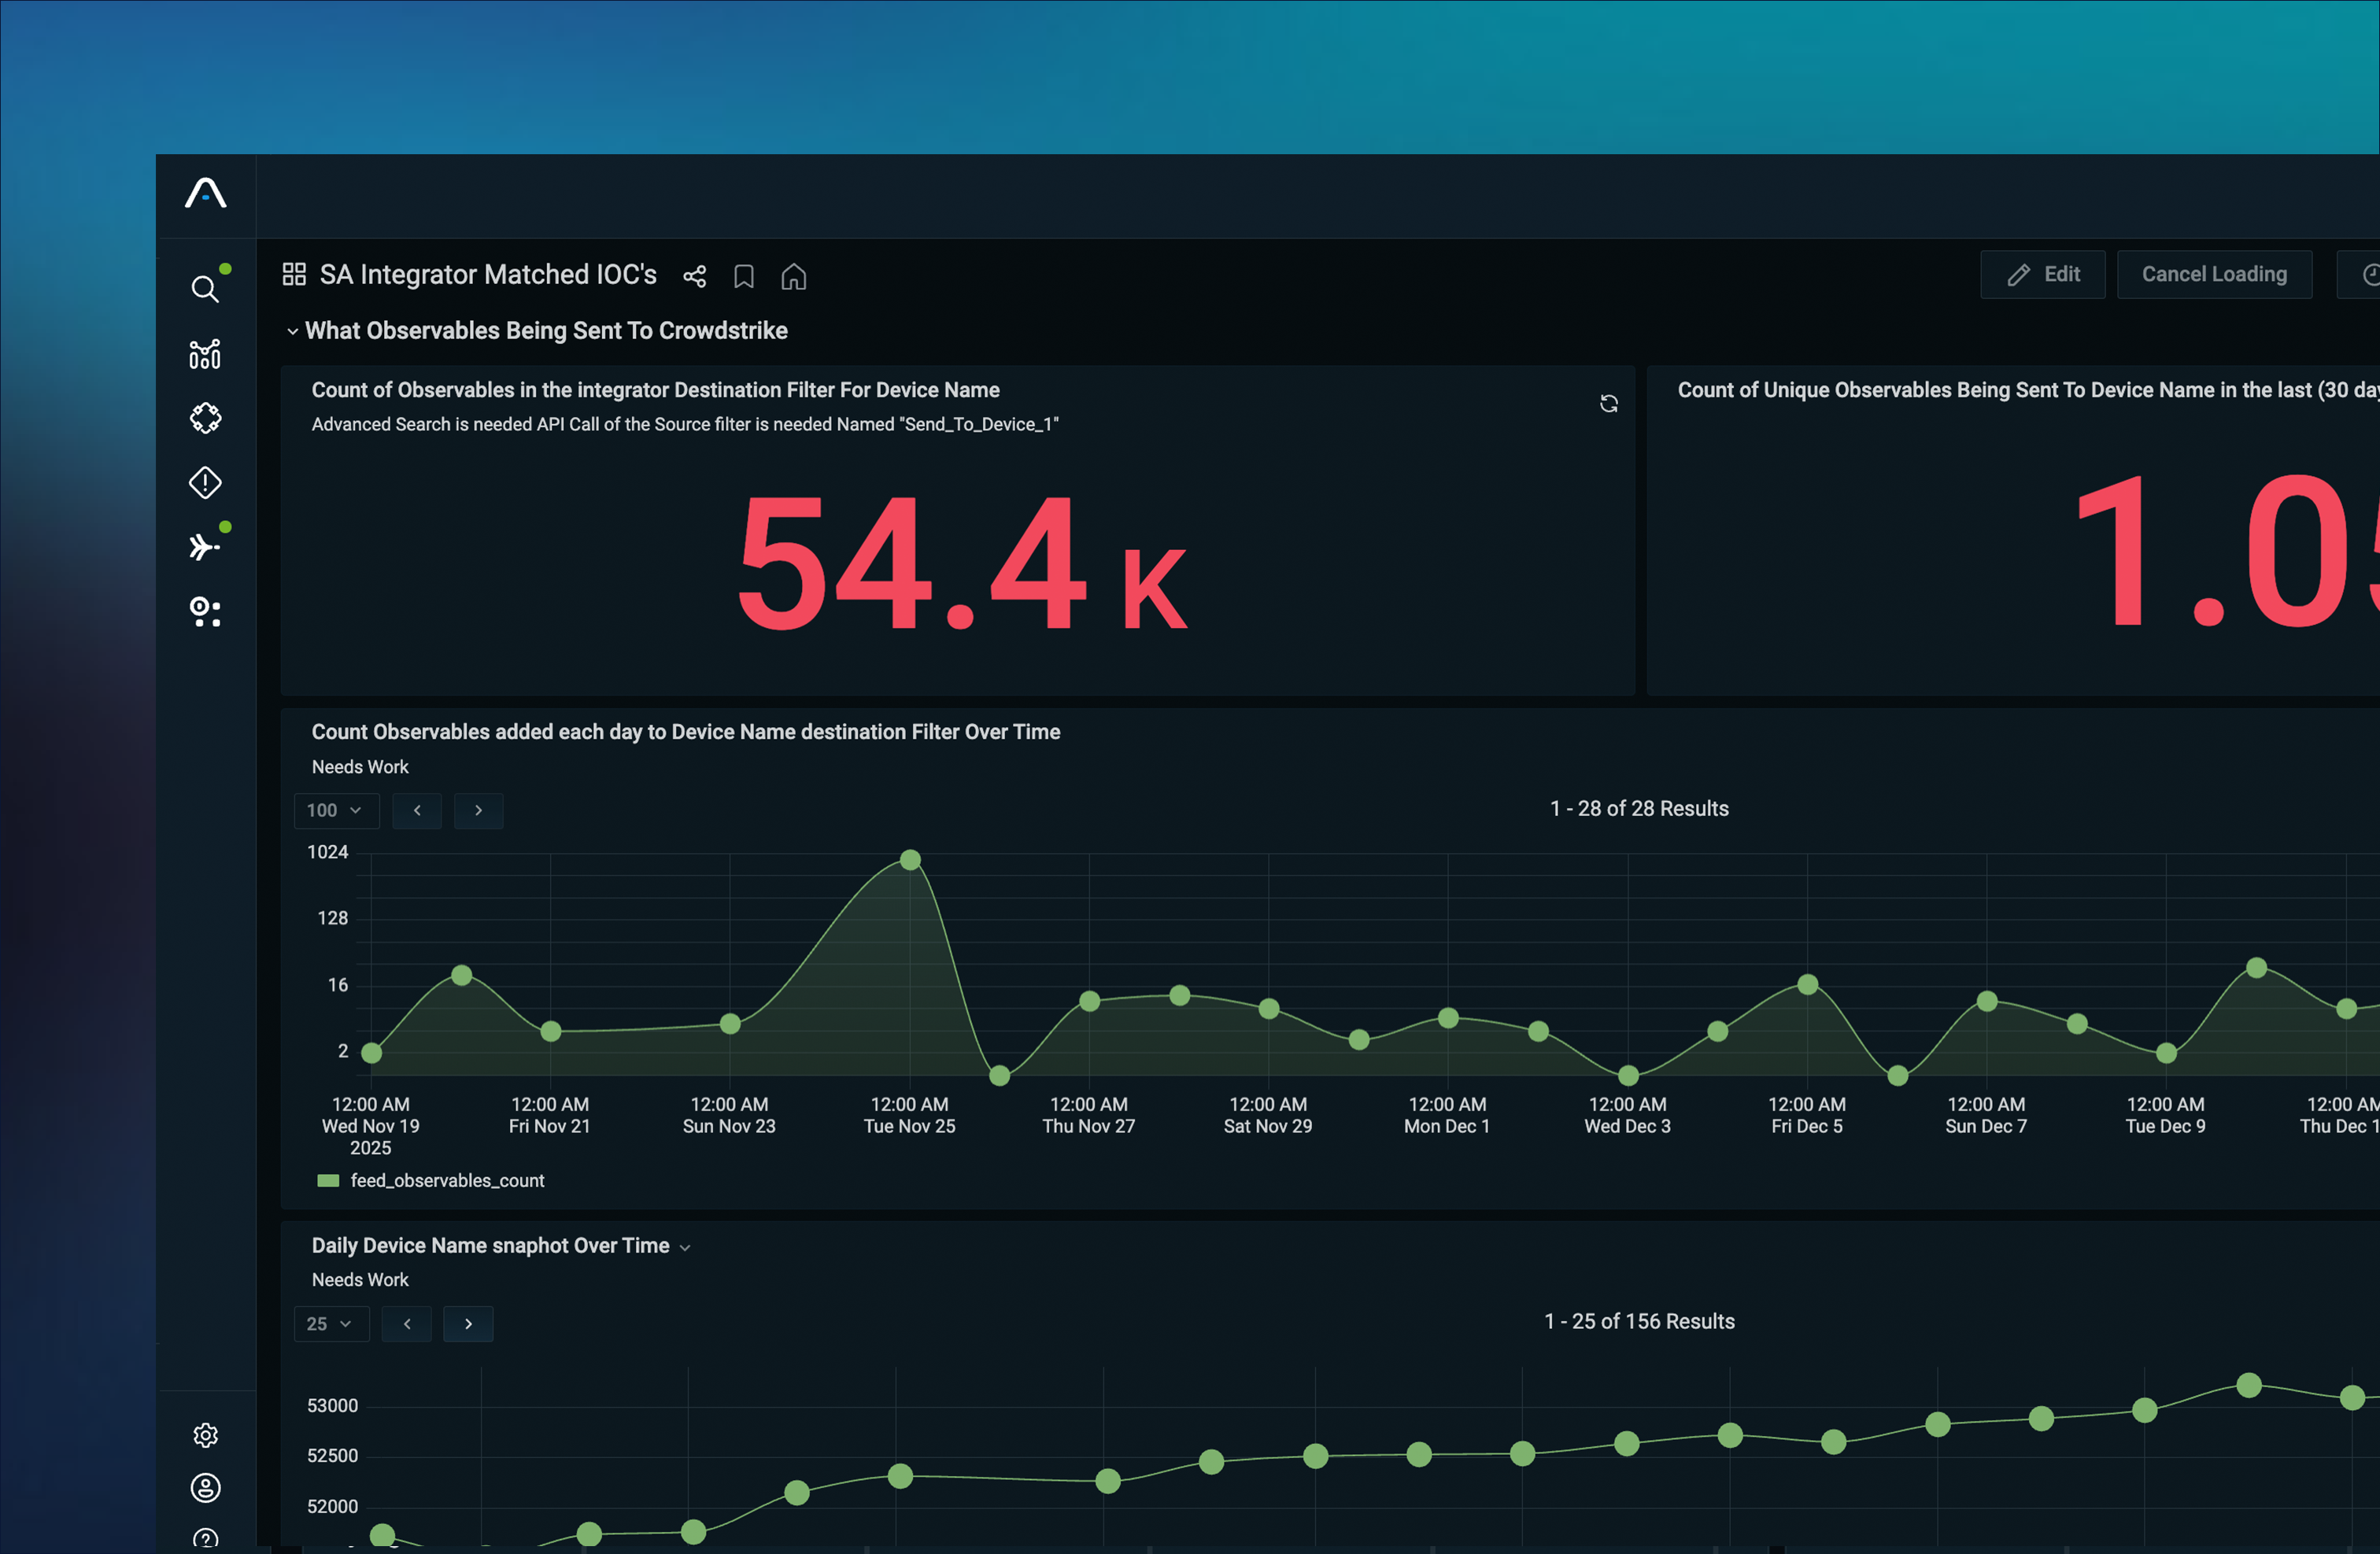
Task: Open the 100 results-per-page dropdown
Action: coord(336,811)
